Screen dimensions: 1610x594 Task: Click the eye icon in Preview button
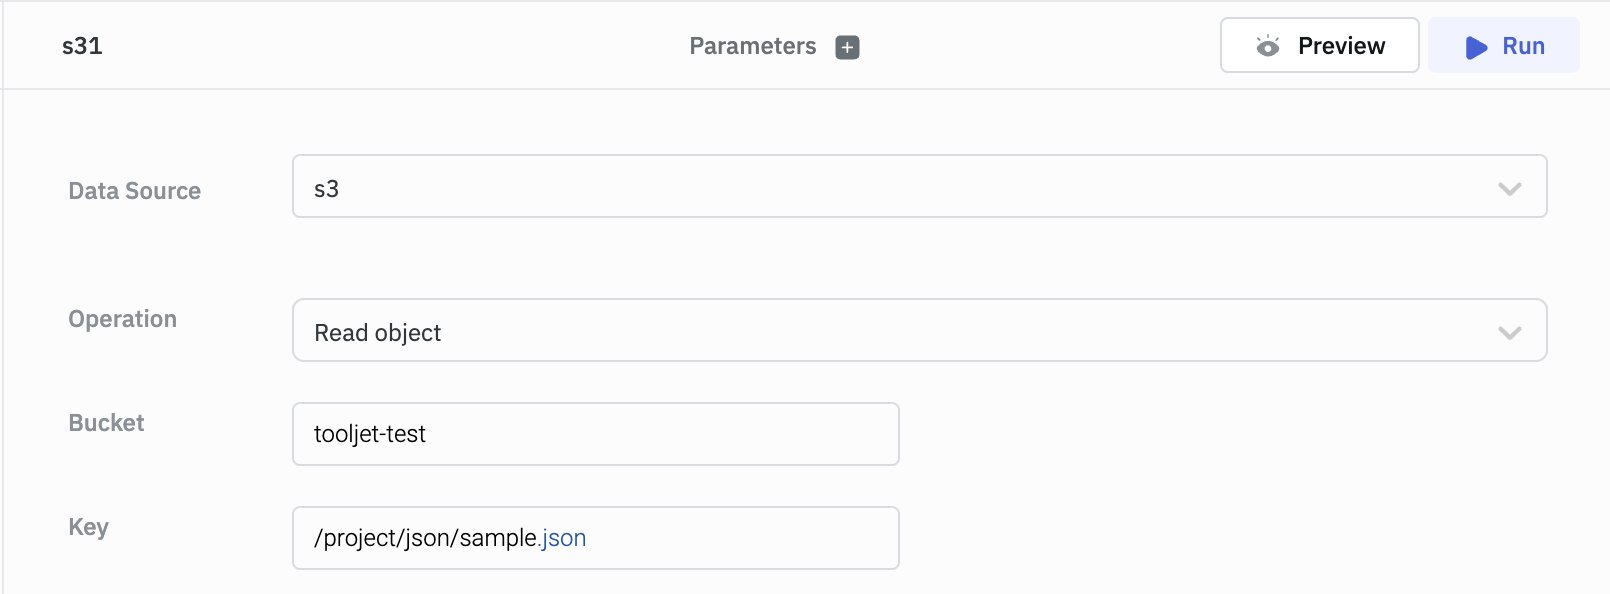(x=1268, y=46)
